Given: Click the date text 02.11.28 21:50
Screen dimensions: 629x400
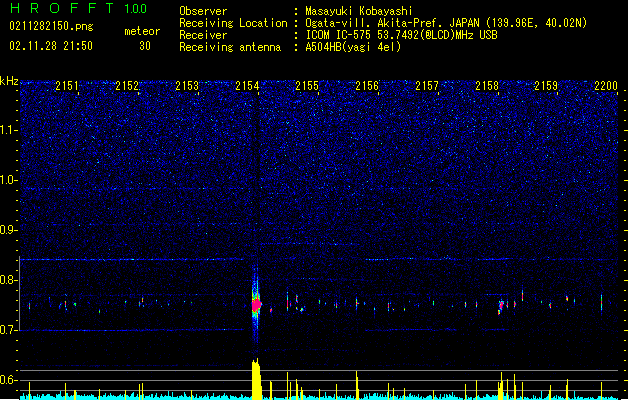Looking at the screenshot, I should pyautogui.click(x=51, y=46).
